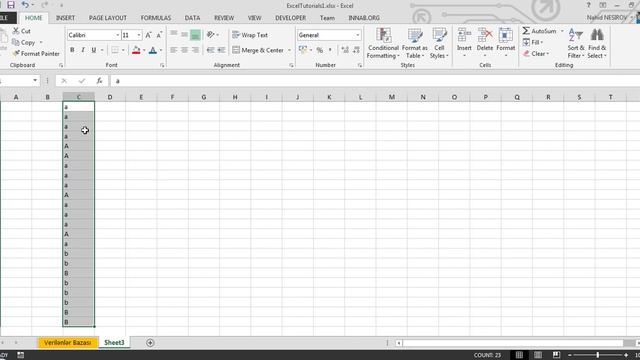640x360 pixels.
Task: Expand the Name Box dropdown arrow
Action: point(35,80)
